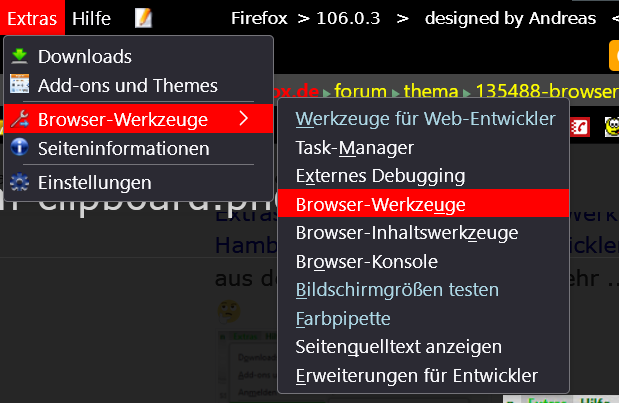The width and height of the screenshot is (619, 403).
Task: Click the Einstellungen gear icon
Action: tap(19, 182)
